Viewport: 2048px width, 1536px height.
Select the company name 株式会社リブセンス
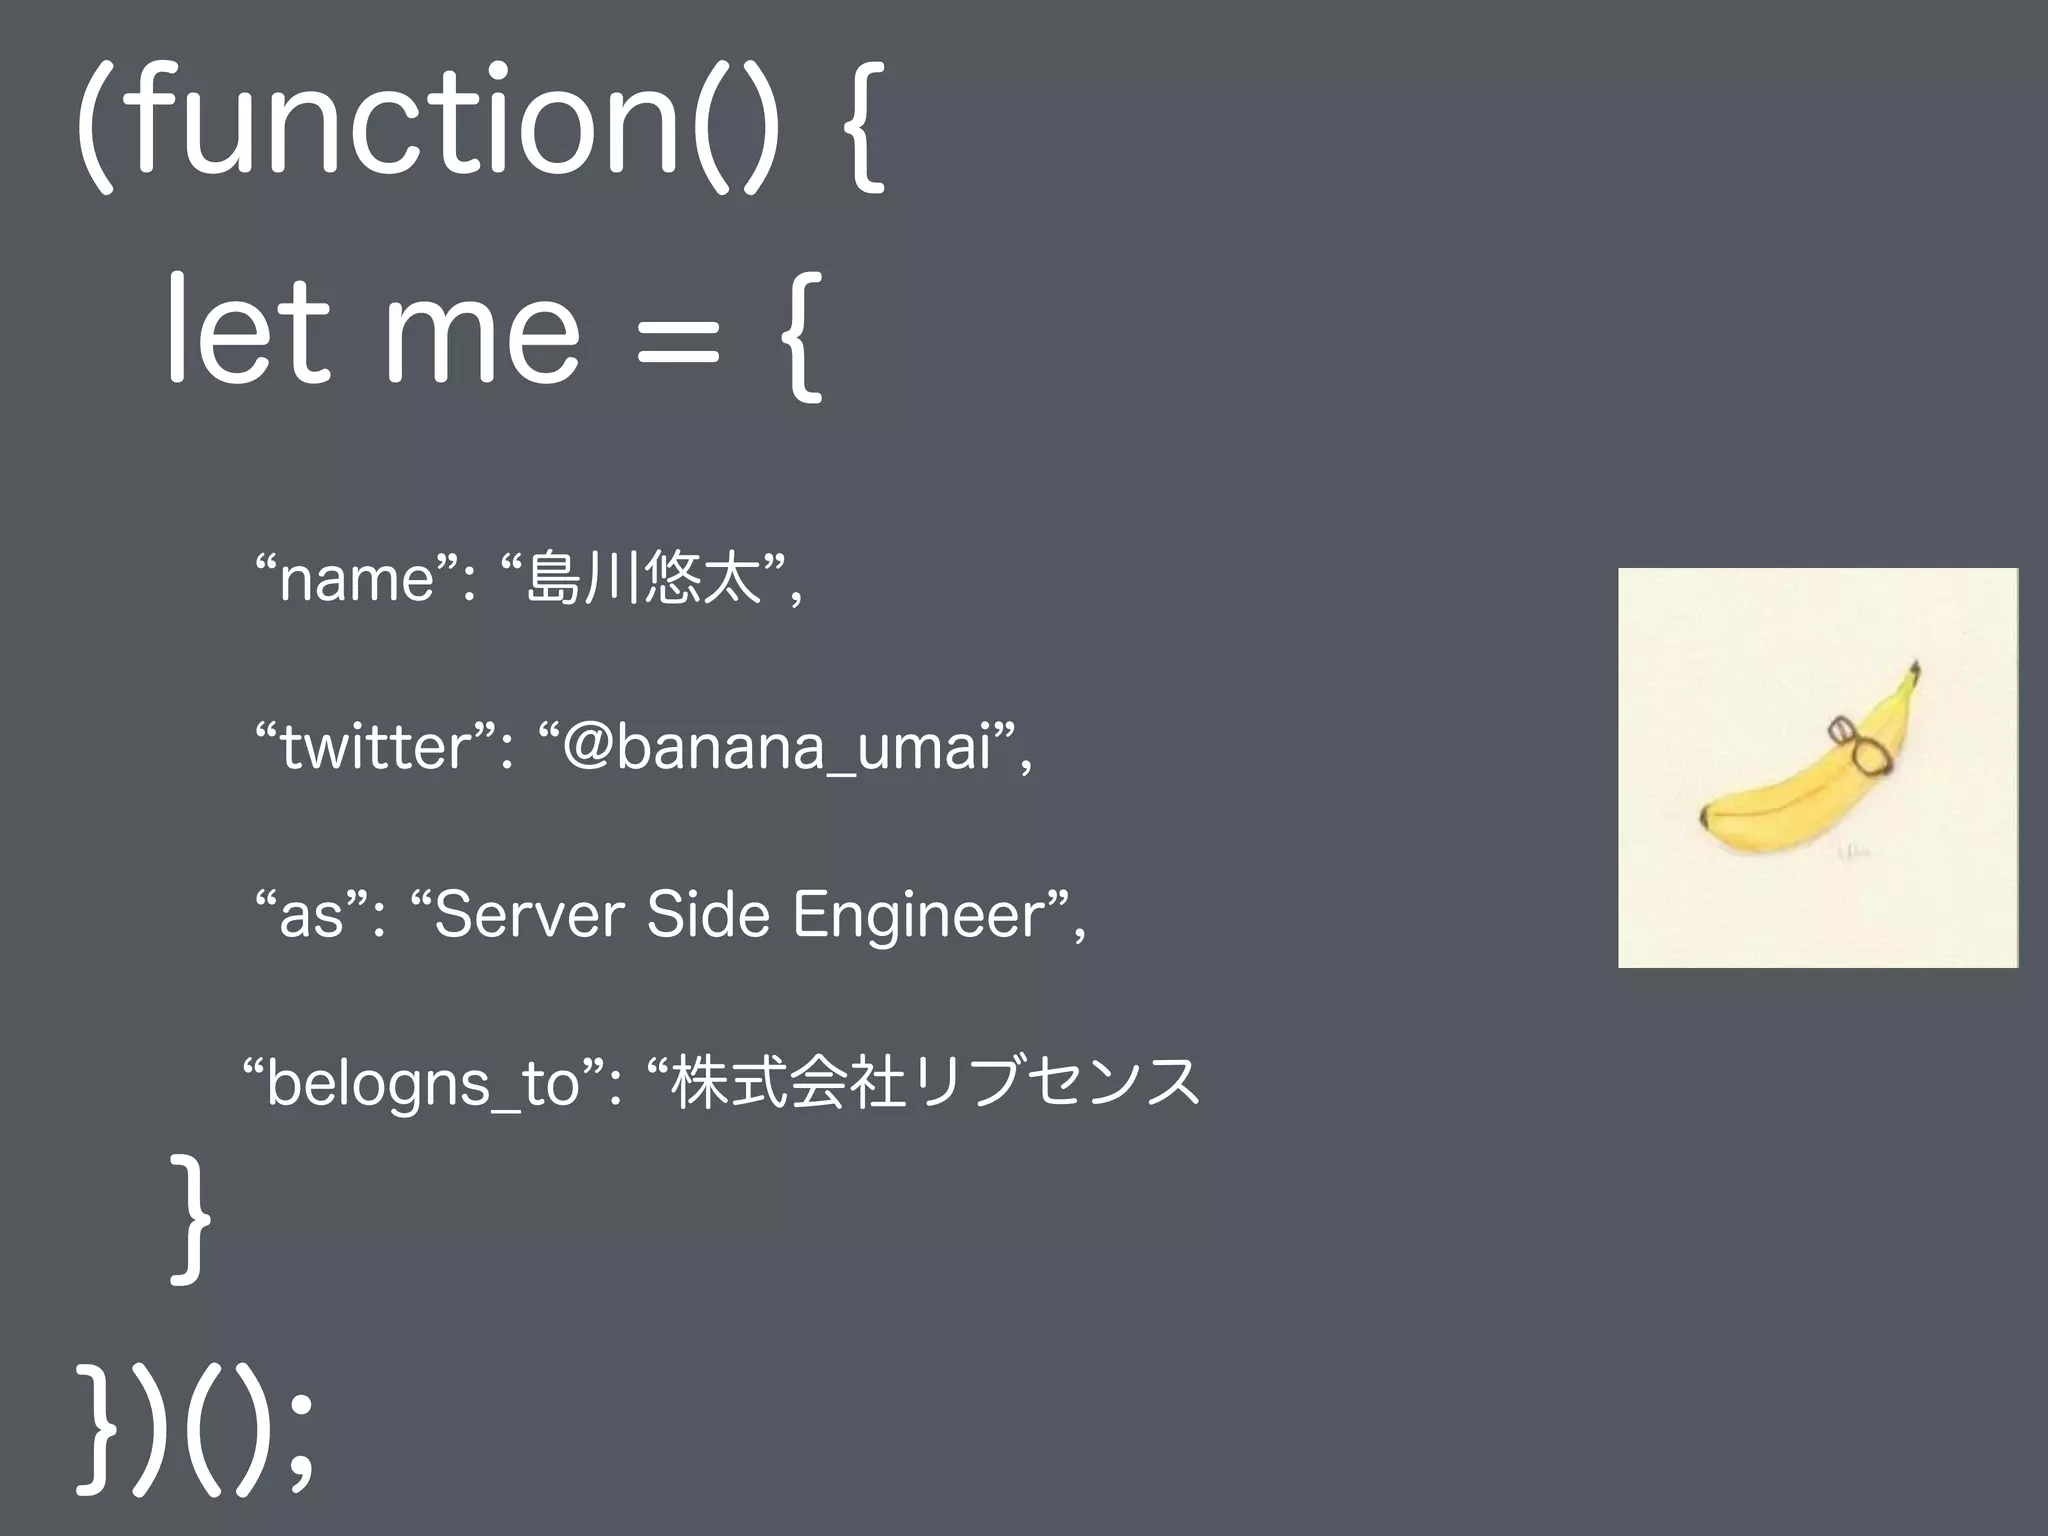(935, 1082)
